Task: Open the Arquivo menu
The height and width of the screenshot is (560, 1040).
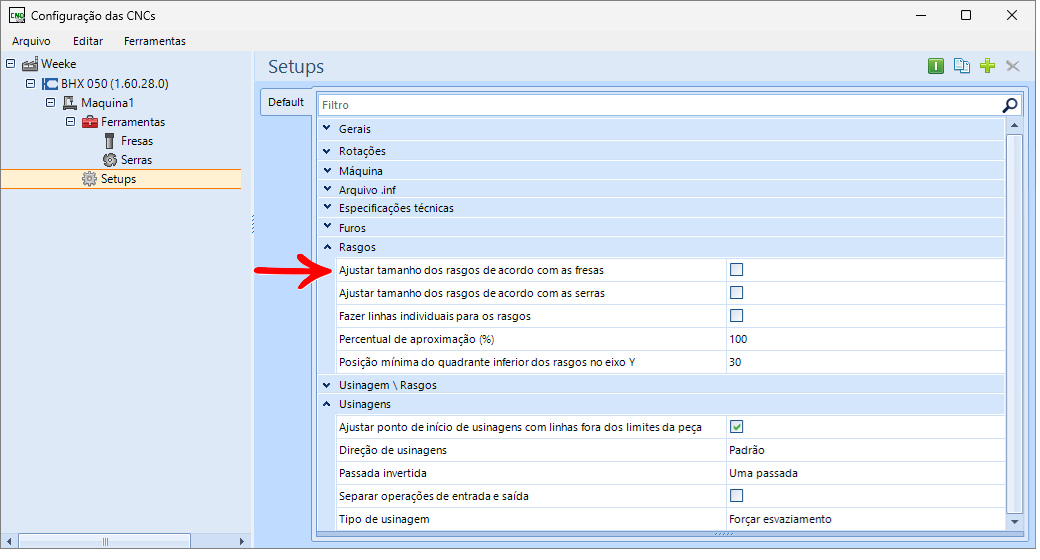Action: pos(31,41)
